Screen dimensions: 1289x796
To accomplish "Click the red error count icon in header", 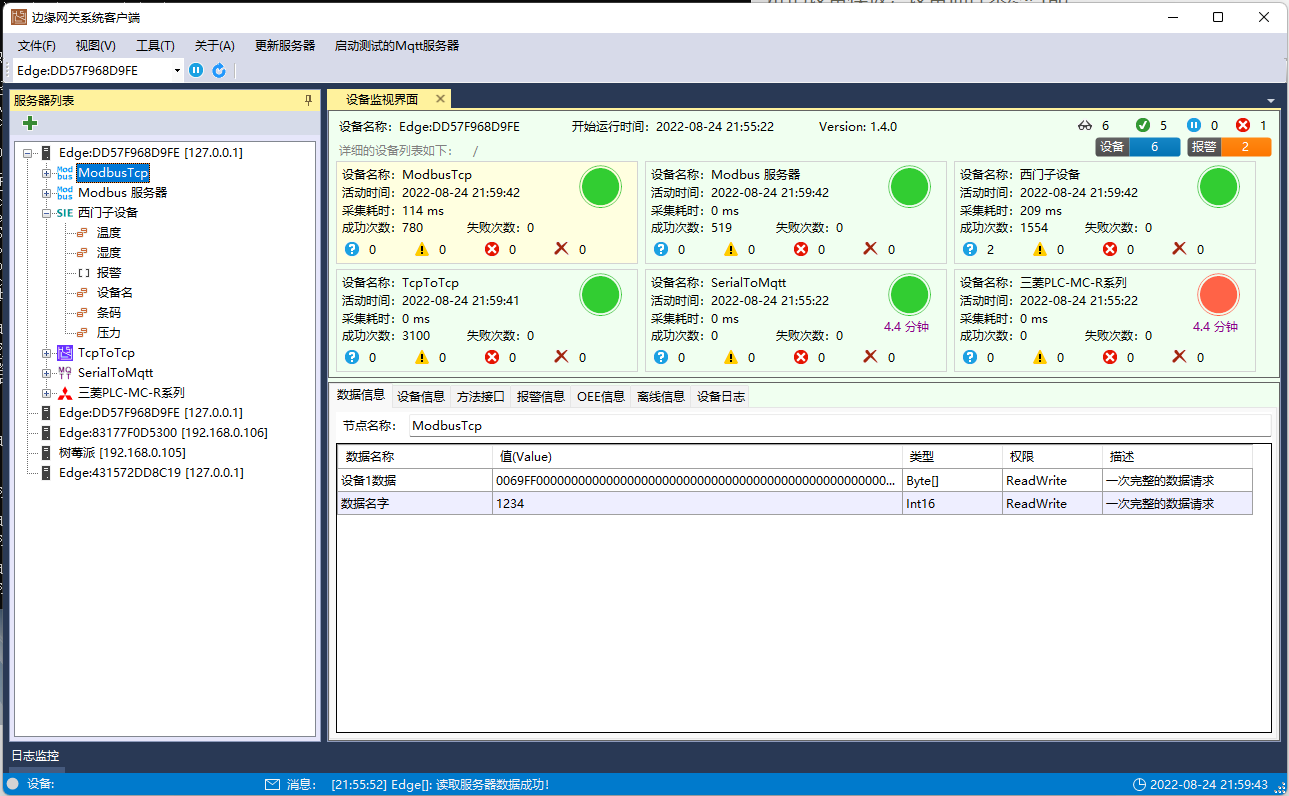I will coord(1243,125).
